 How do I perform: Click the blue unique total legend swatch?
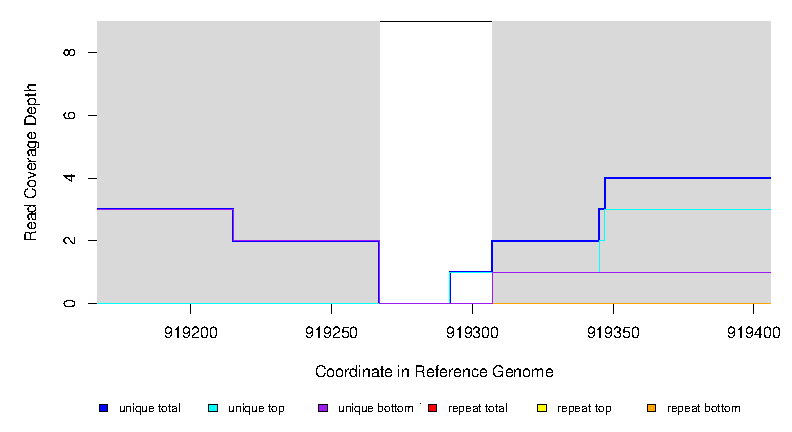103,408
